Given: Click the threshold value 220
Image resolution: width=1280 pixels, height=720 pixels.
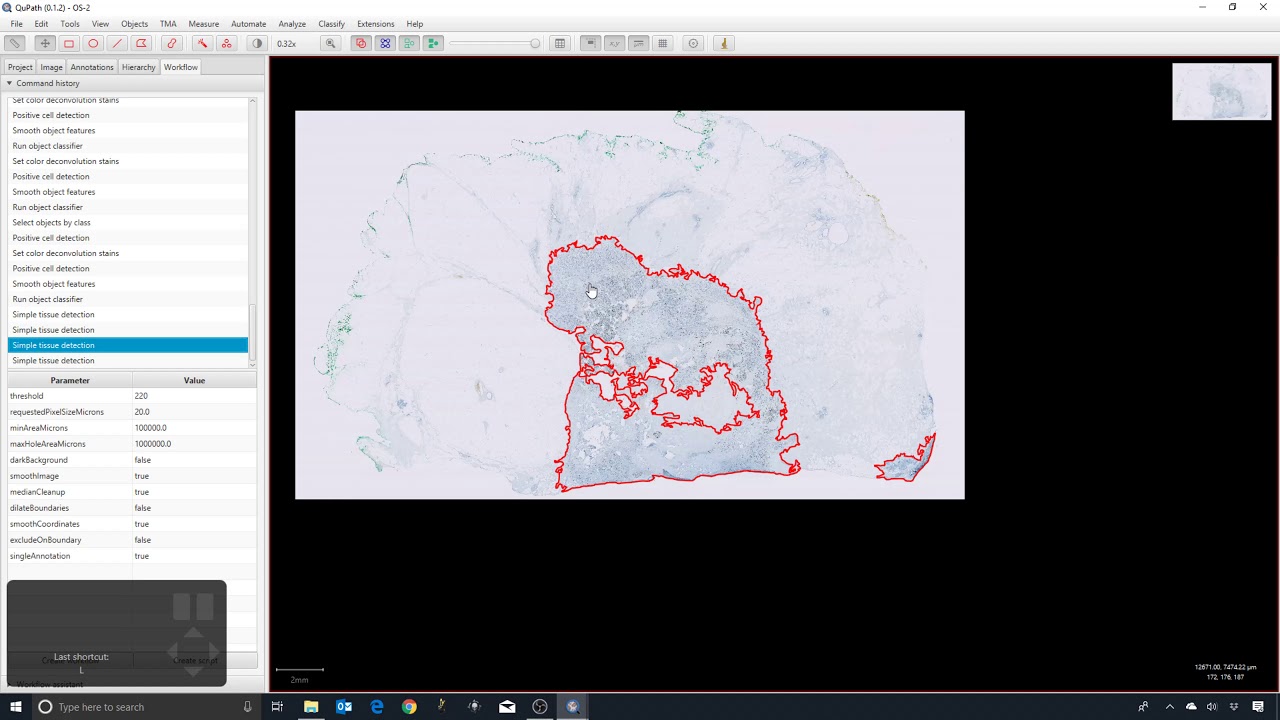Looking at the screenshot, I should [x=194, y=396].
